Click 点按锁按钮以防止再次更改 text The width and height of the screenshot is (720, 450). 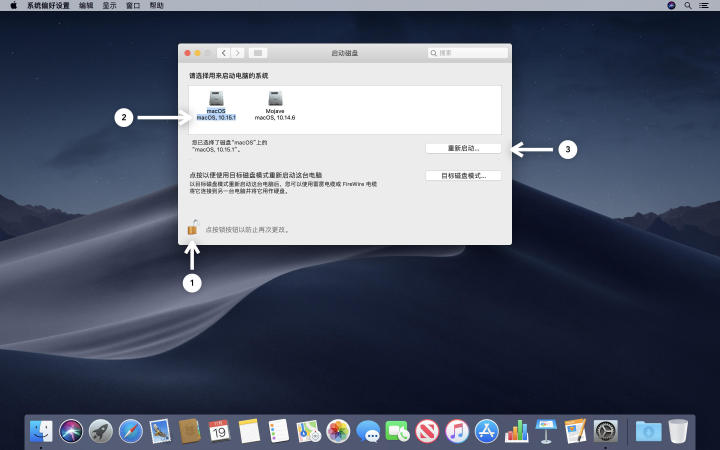coord(247,230)
